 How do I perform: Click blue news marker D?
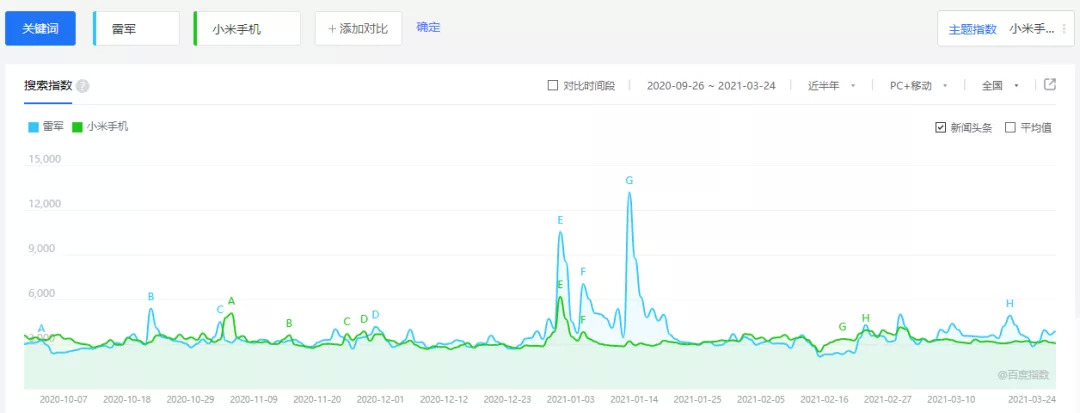click(x=375, y=315)
